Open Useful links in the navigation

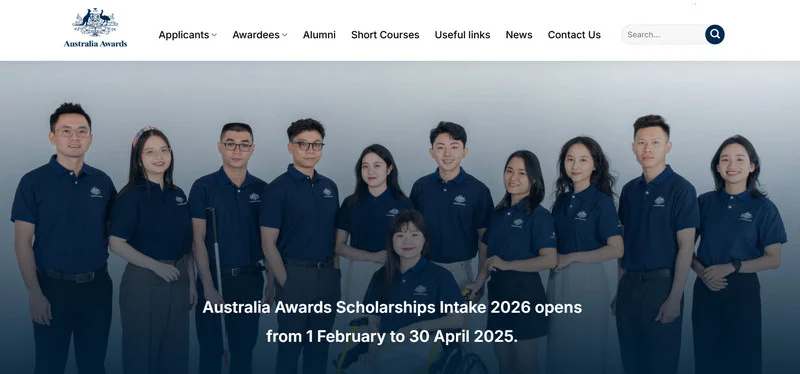(x=462, y=35)
